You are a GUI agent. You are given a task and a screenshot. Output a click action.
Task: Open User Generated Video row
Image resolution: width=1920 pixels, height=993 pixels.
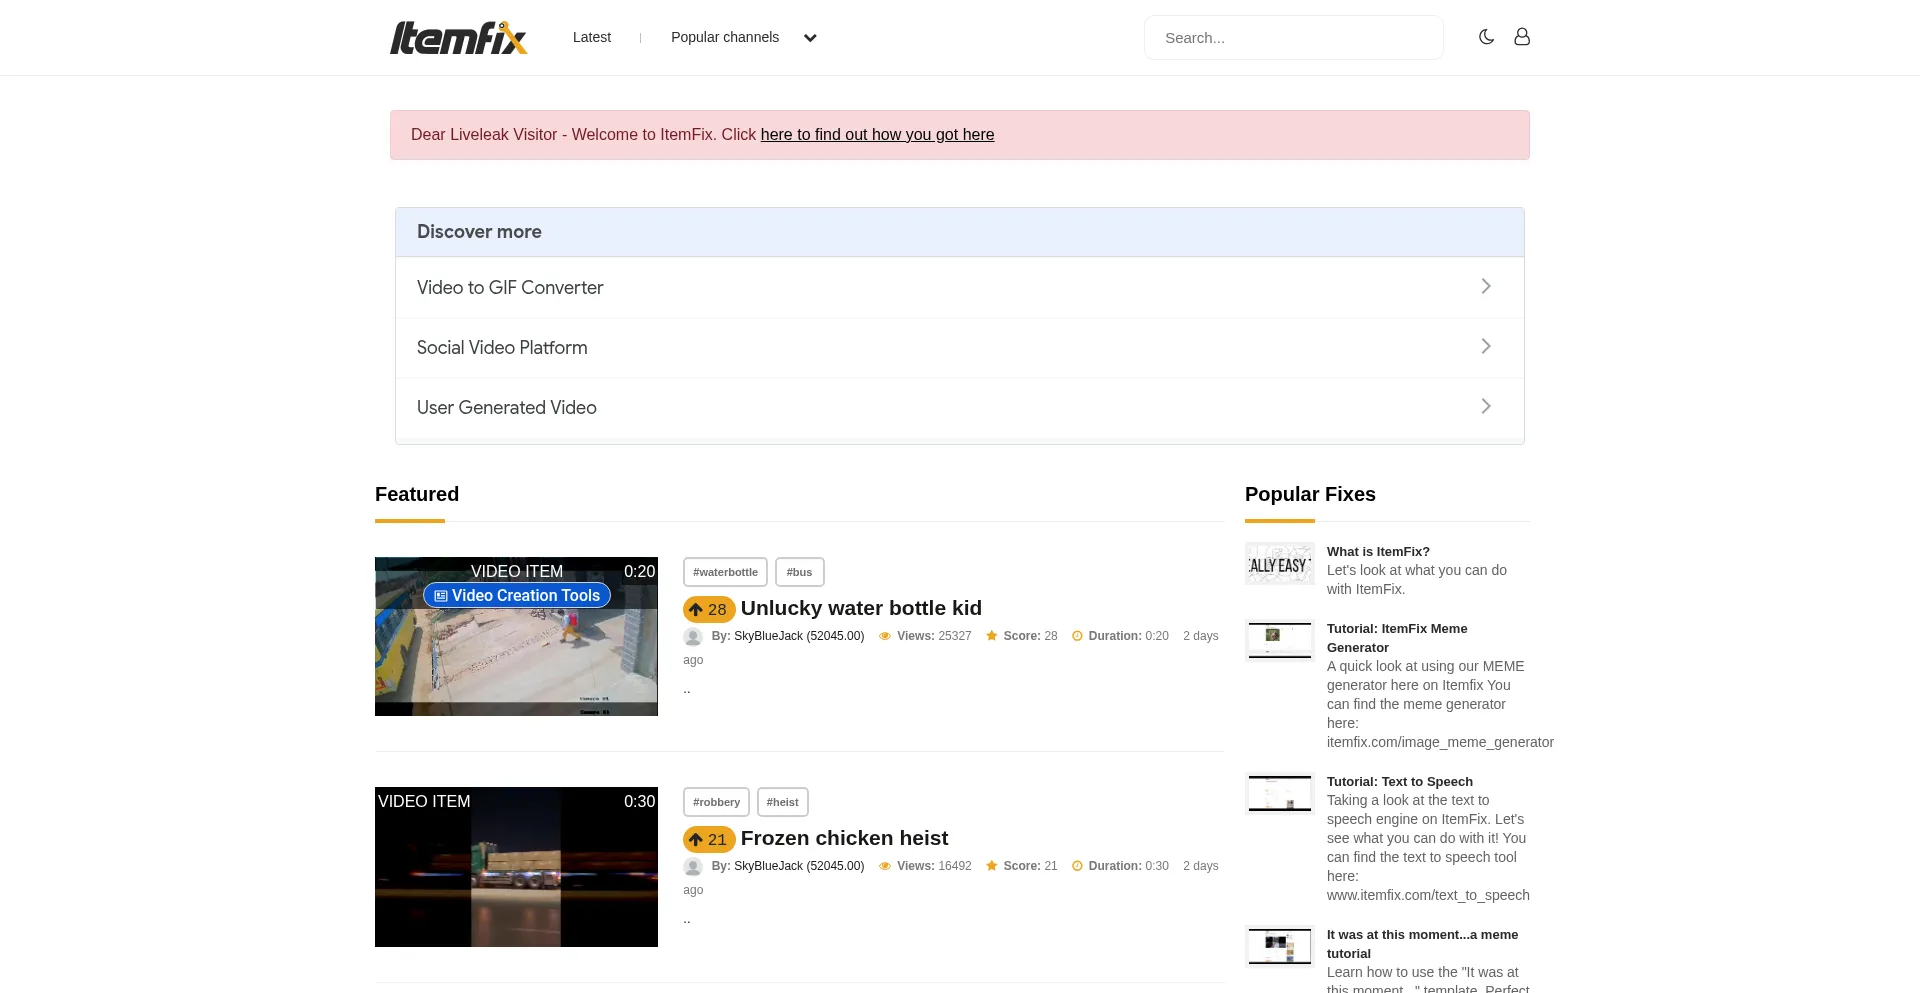[960, 407]
